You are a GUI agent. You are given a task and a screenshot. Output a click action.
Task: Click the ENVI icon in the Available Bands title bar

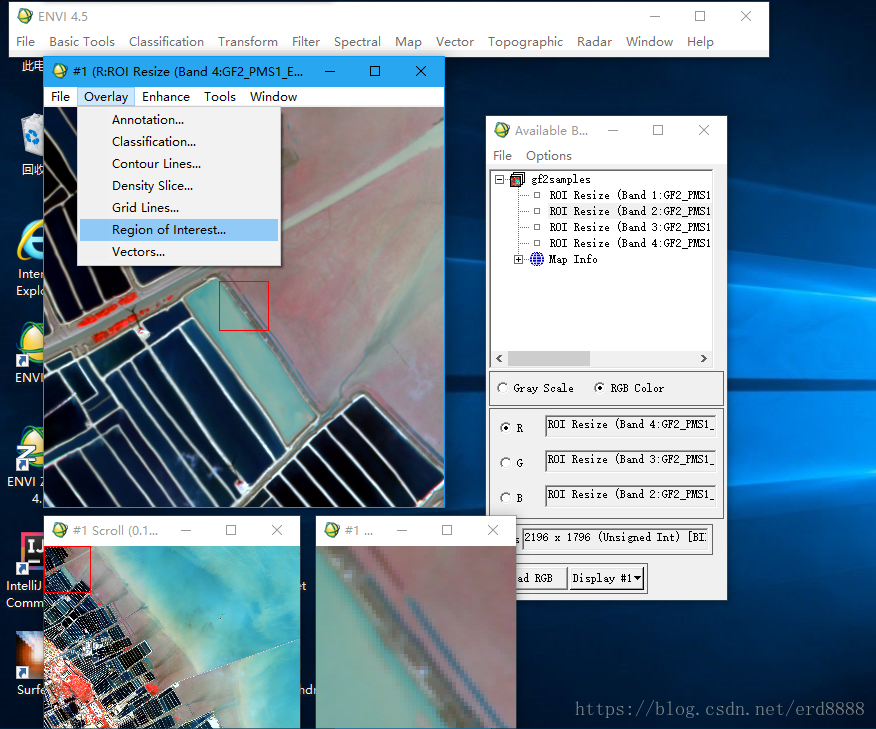click(502, 130)
